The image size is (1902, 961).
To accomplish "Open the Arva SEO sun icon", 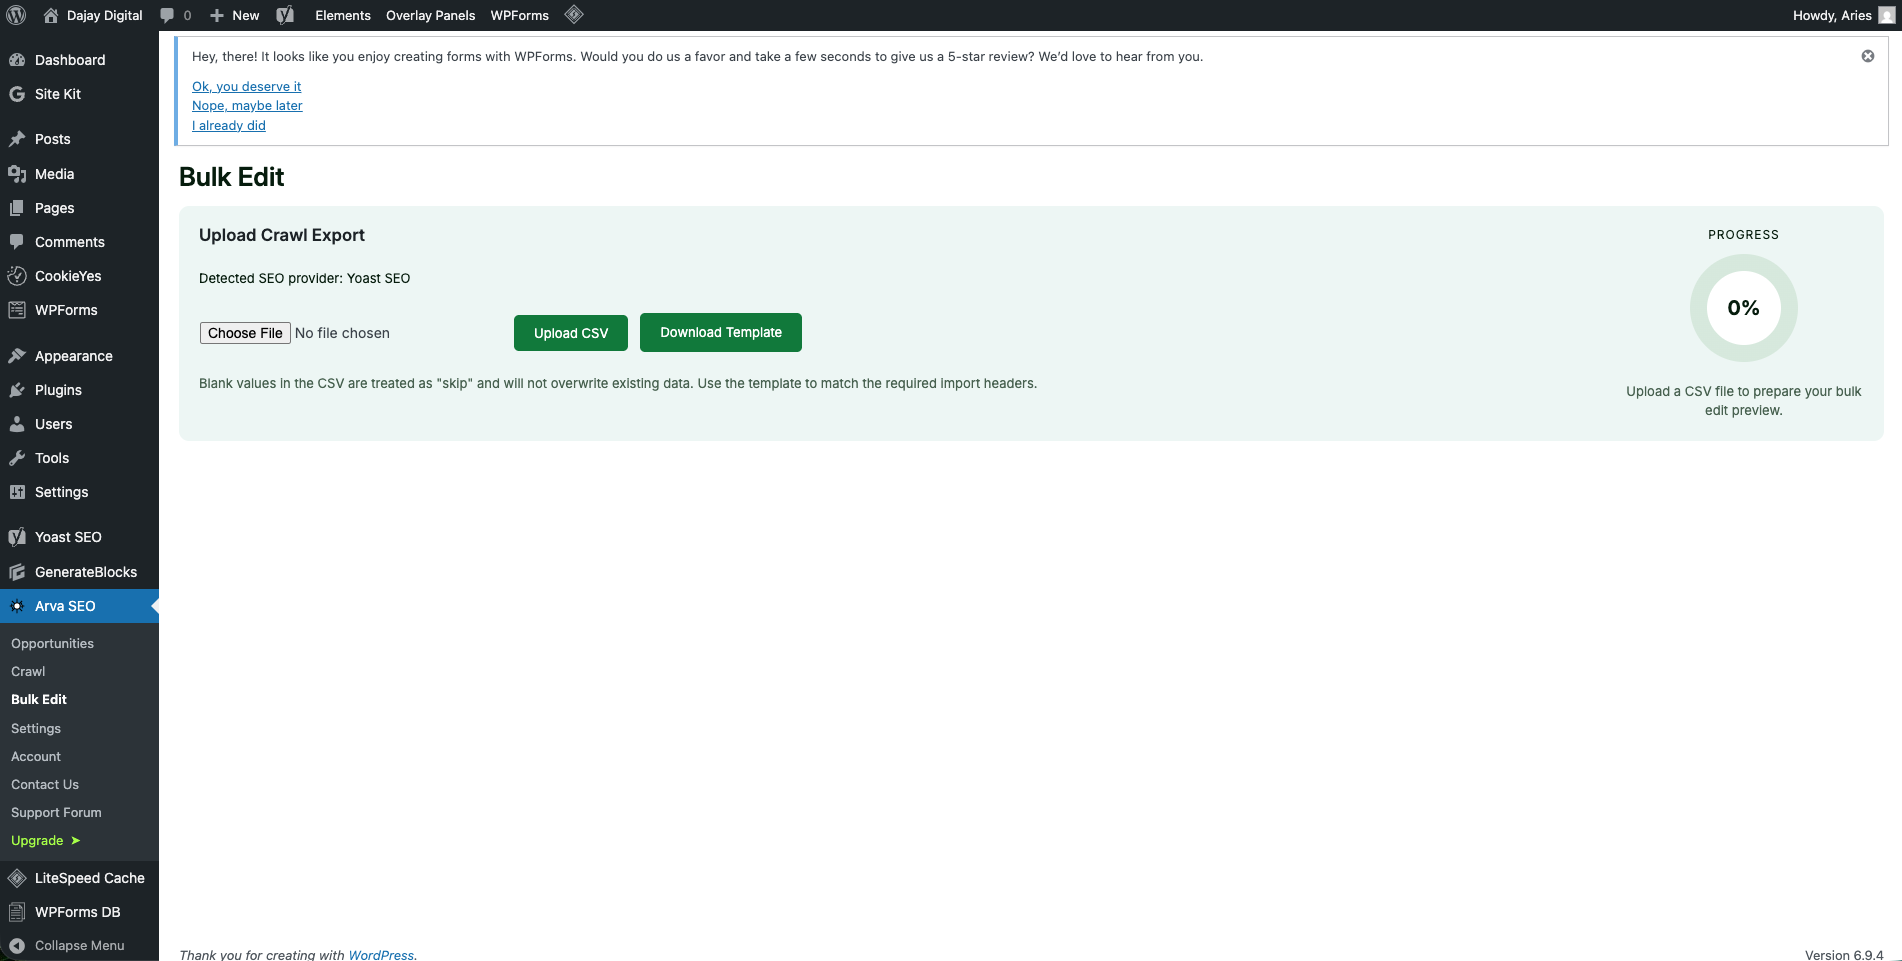I will click(17, 606).
